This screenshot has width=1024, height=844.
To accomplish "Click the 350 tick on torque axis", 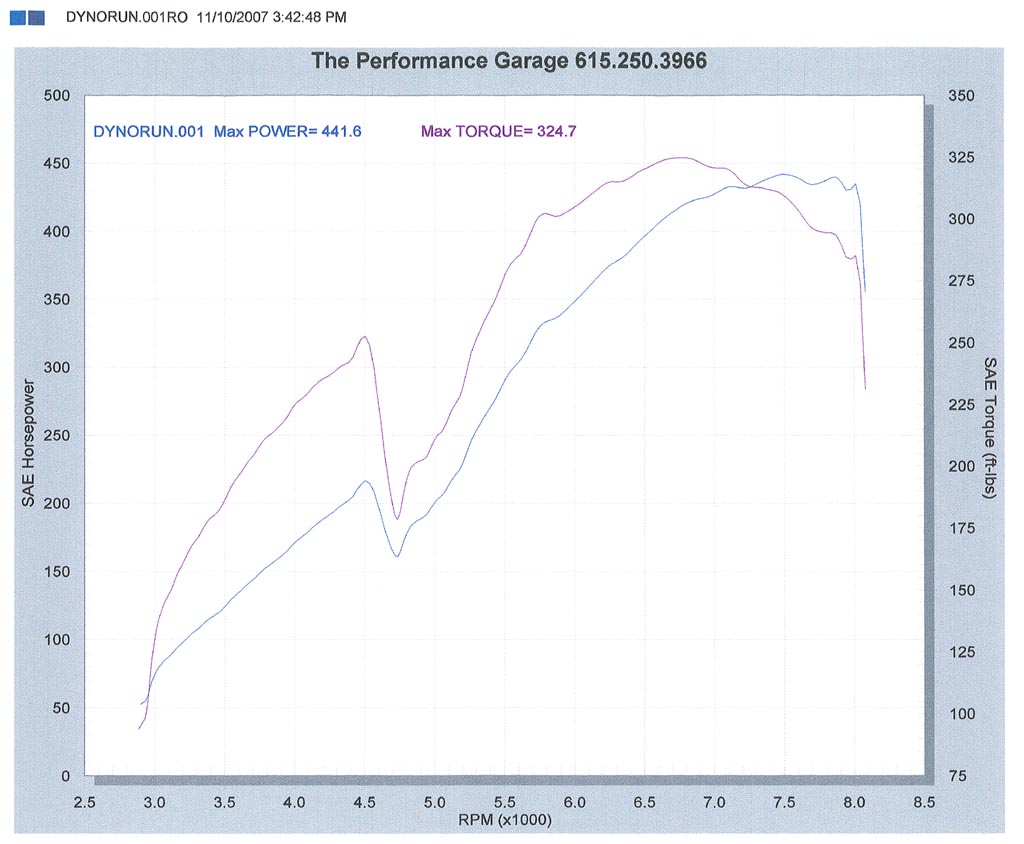I will point(958,96).
